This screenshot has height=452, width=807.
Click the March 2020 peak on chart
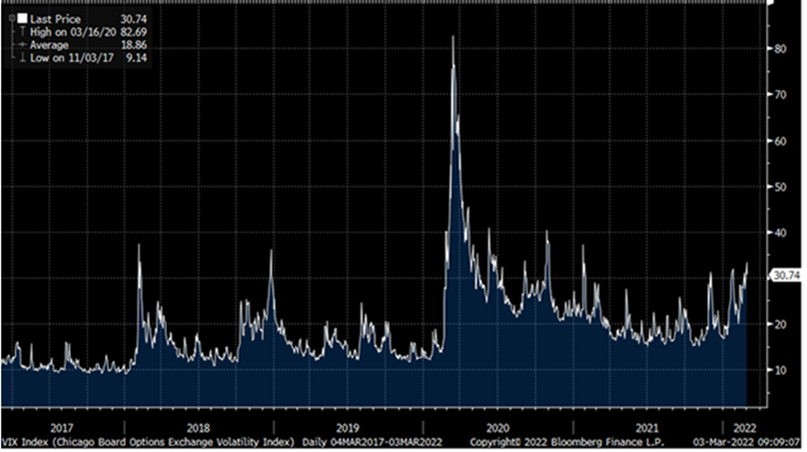(453, 38)
